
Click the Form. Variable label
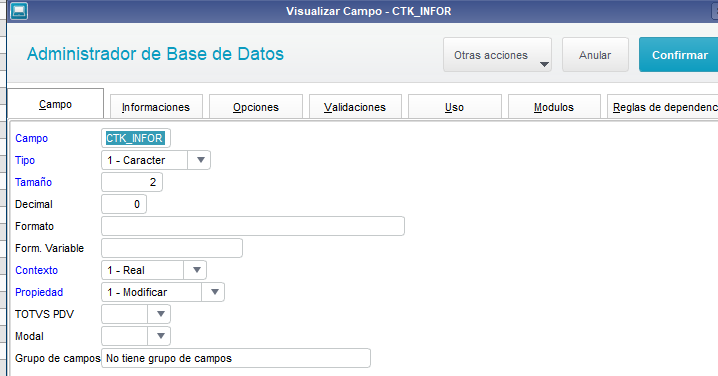49,248
